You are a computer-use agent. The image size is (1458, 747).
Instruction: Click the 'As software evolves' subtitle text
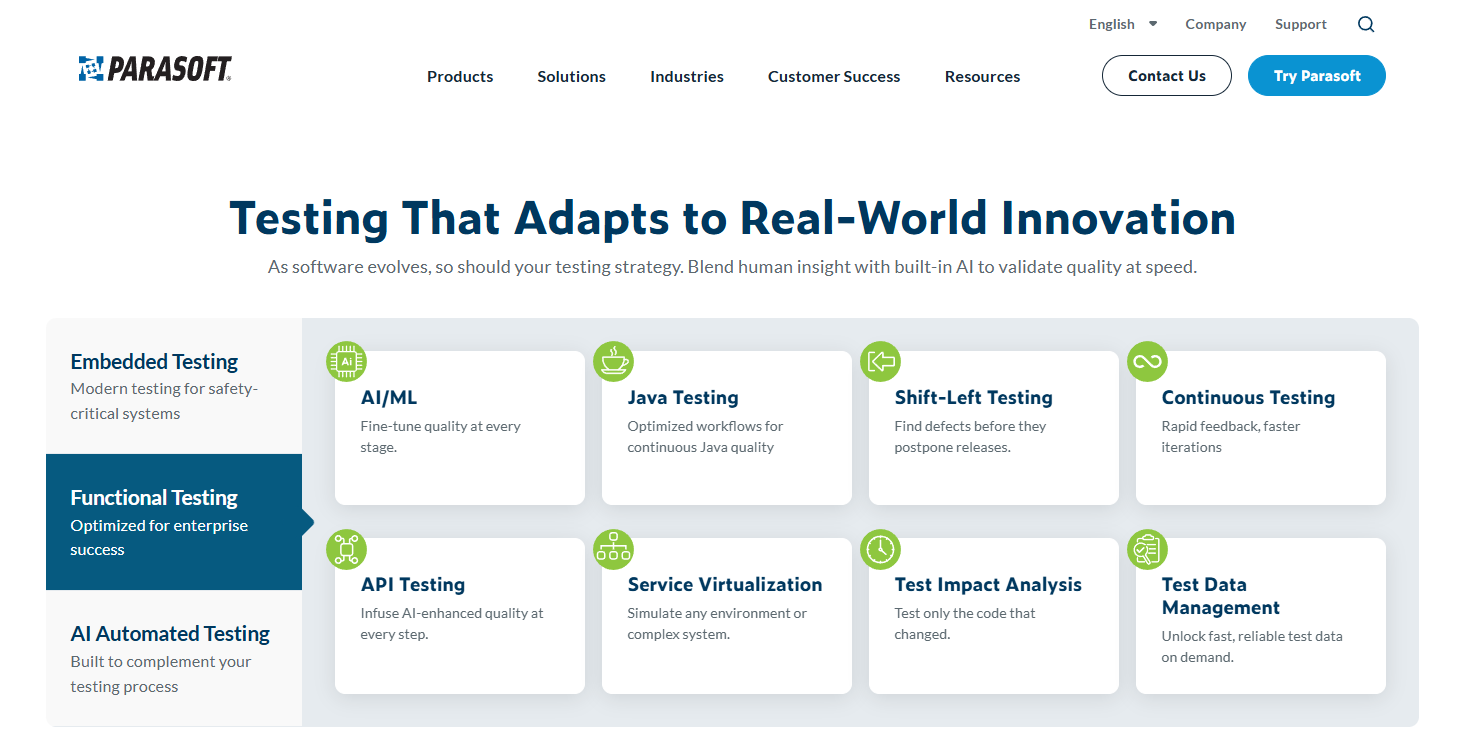[x=732, y=267]
